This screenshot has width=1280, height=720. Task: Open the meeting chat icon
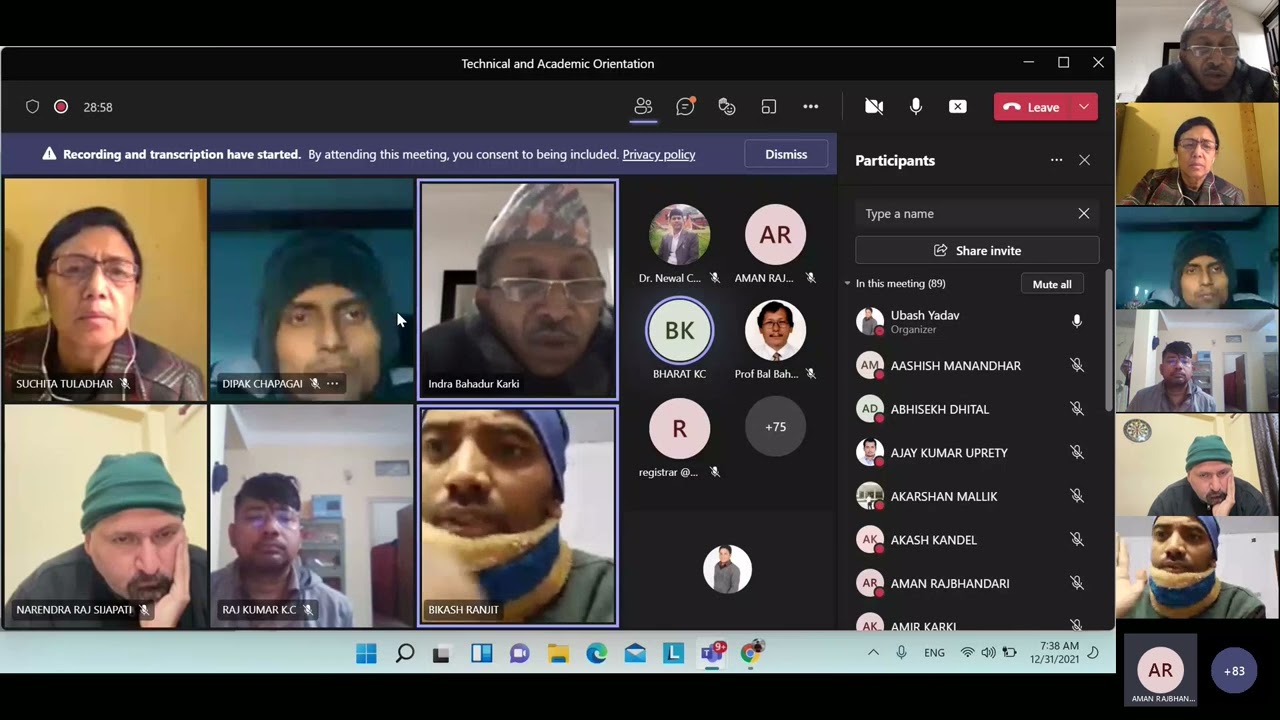click(x=685, y=107)
